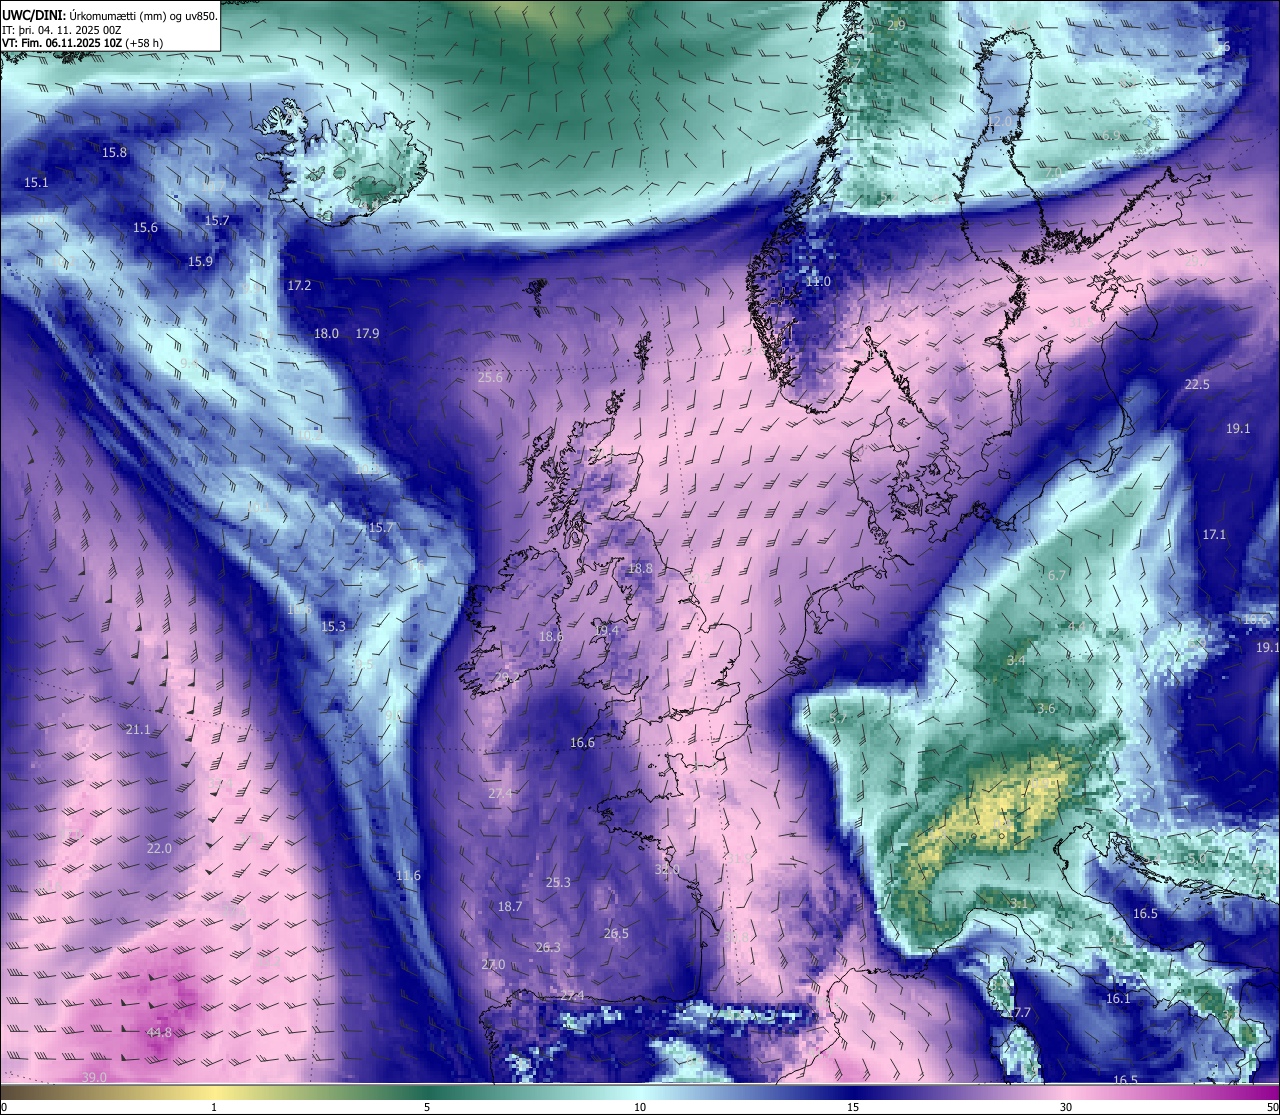
Task: Click the color scale tick label 10
Action: [x=640, y=1108]
